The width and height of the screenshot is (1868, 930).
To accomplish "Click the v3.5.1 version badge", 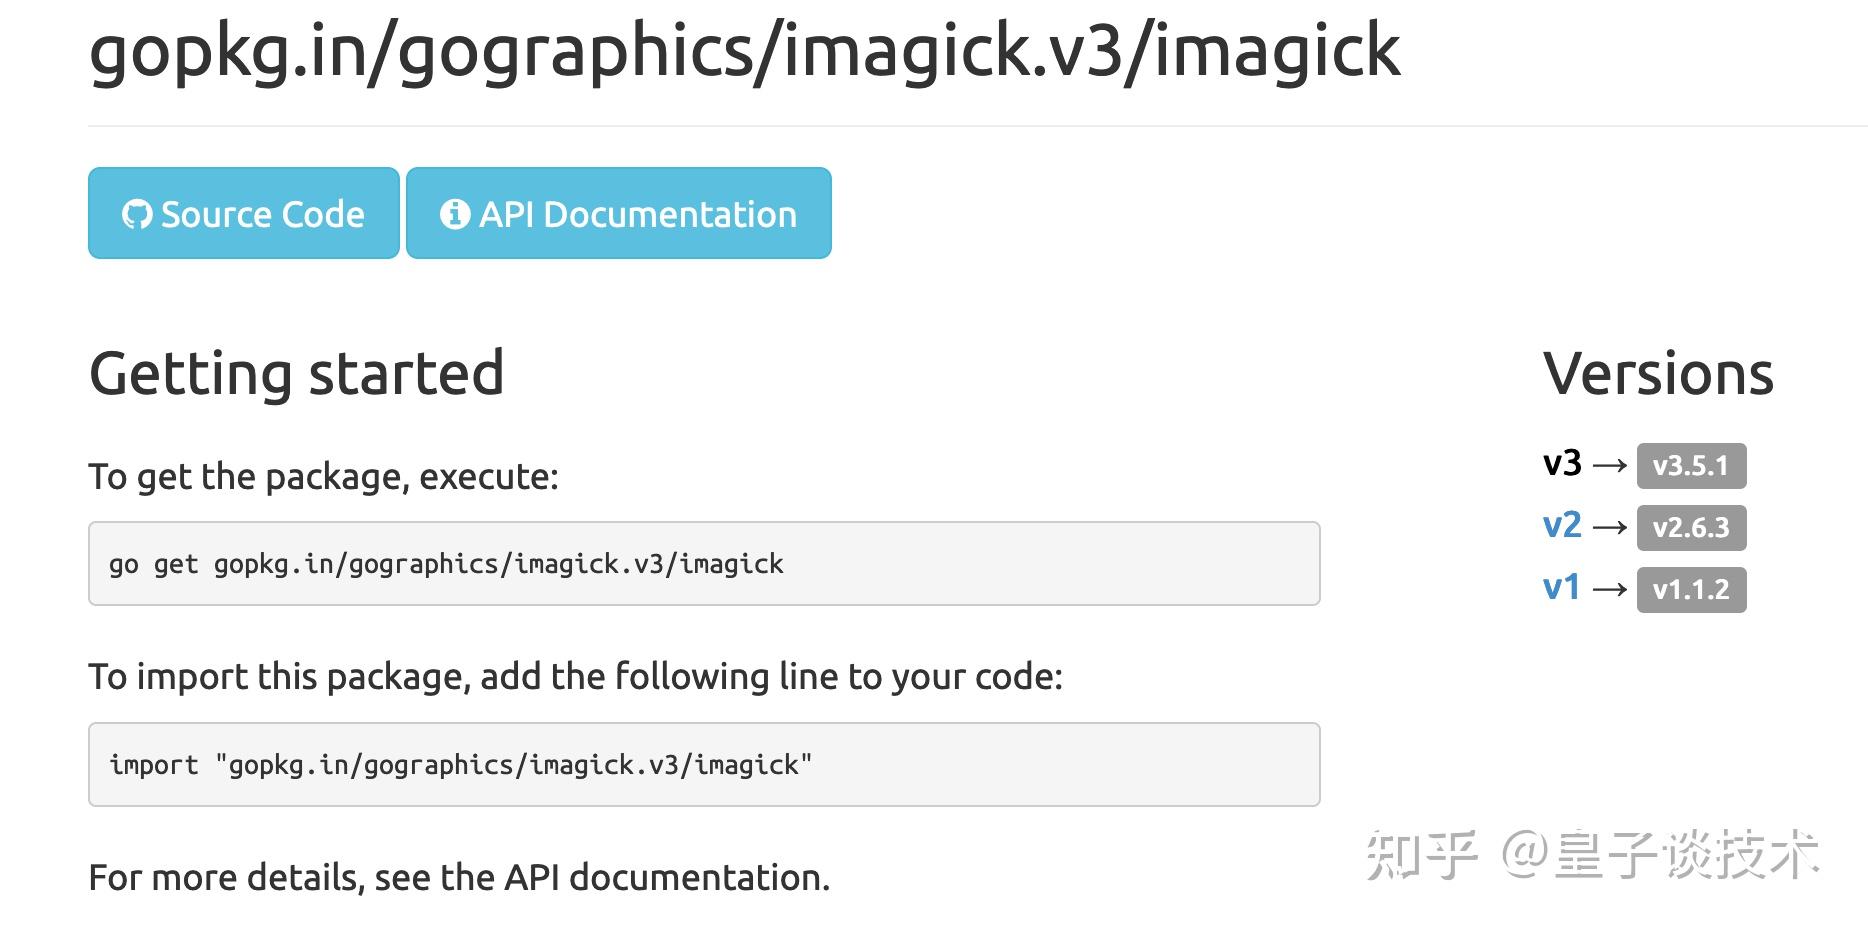I will [x=1692, y=465].
